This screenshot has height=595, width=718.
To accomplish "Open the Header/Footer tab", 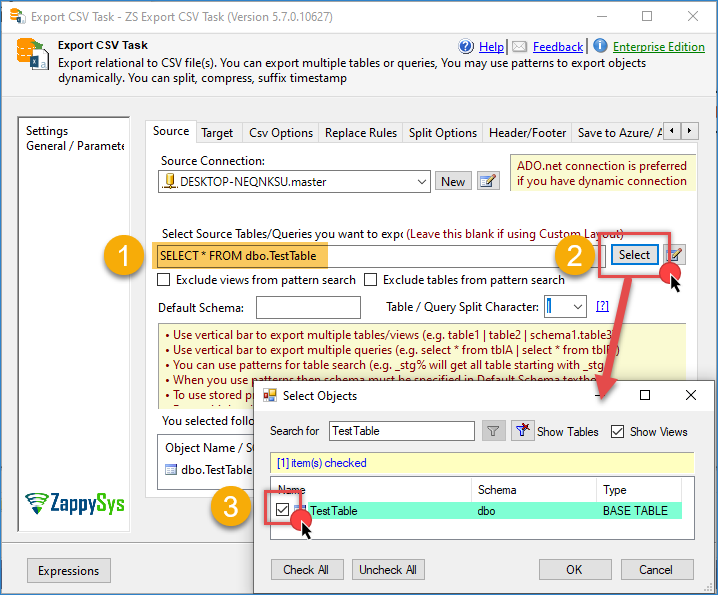I will point(528,133).
